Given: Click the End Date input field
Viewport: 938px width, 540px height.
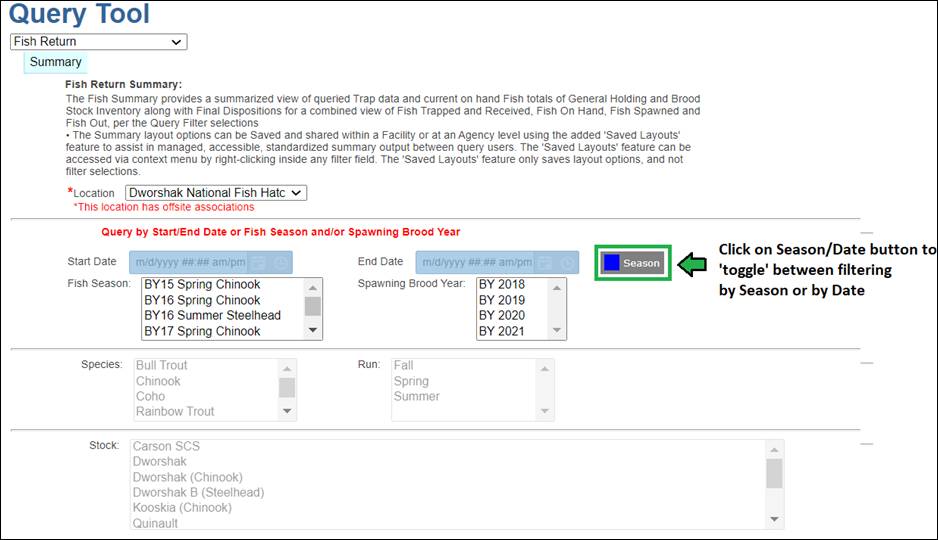Looking at the screenshot, I should pyautogui.click(x=474, y=263).
